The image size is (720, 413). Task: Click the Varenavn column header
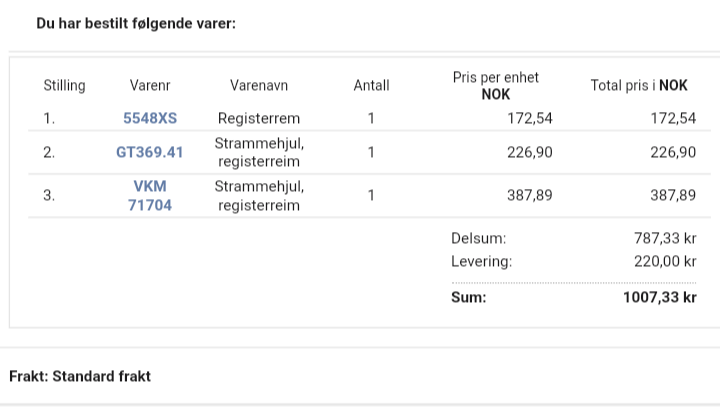pyautogui.click(x=259, y=85)
